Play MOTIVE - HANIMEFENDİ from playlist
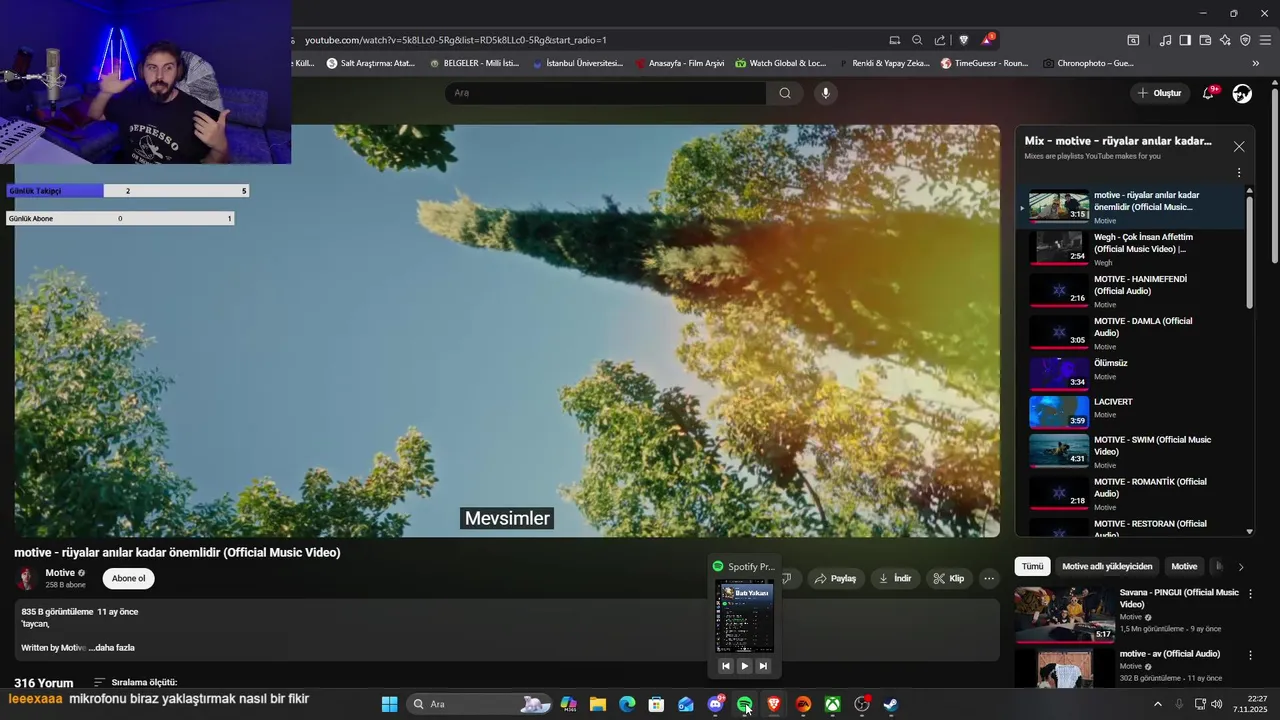1280x720 pixels. [x=1130, y=290]
